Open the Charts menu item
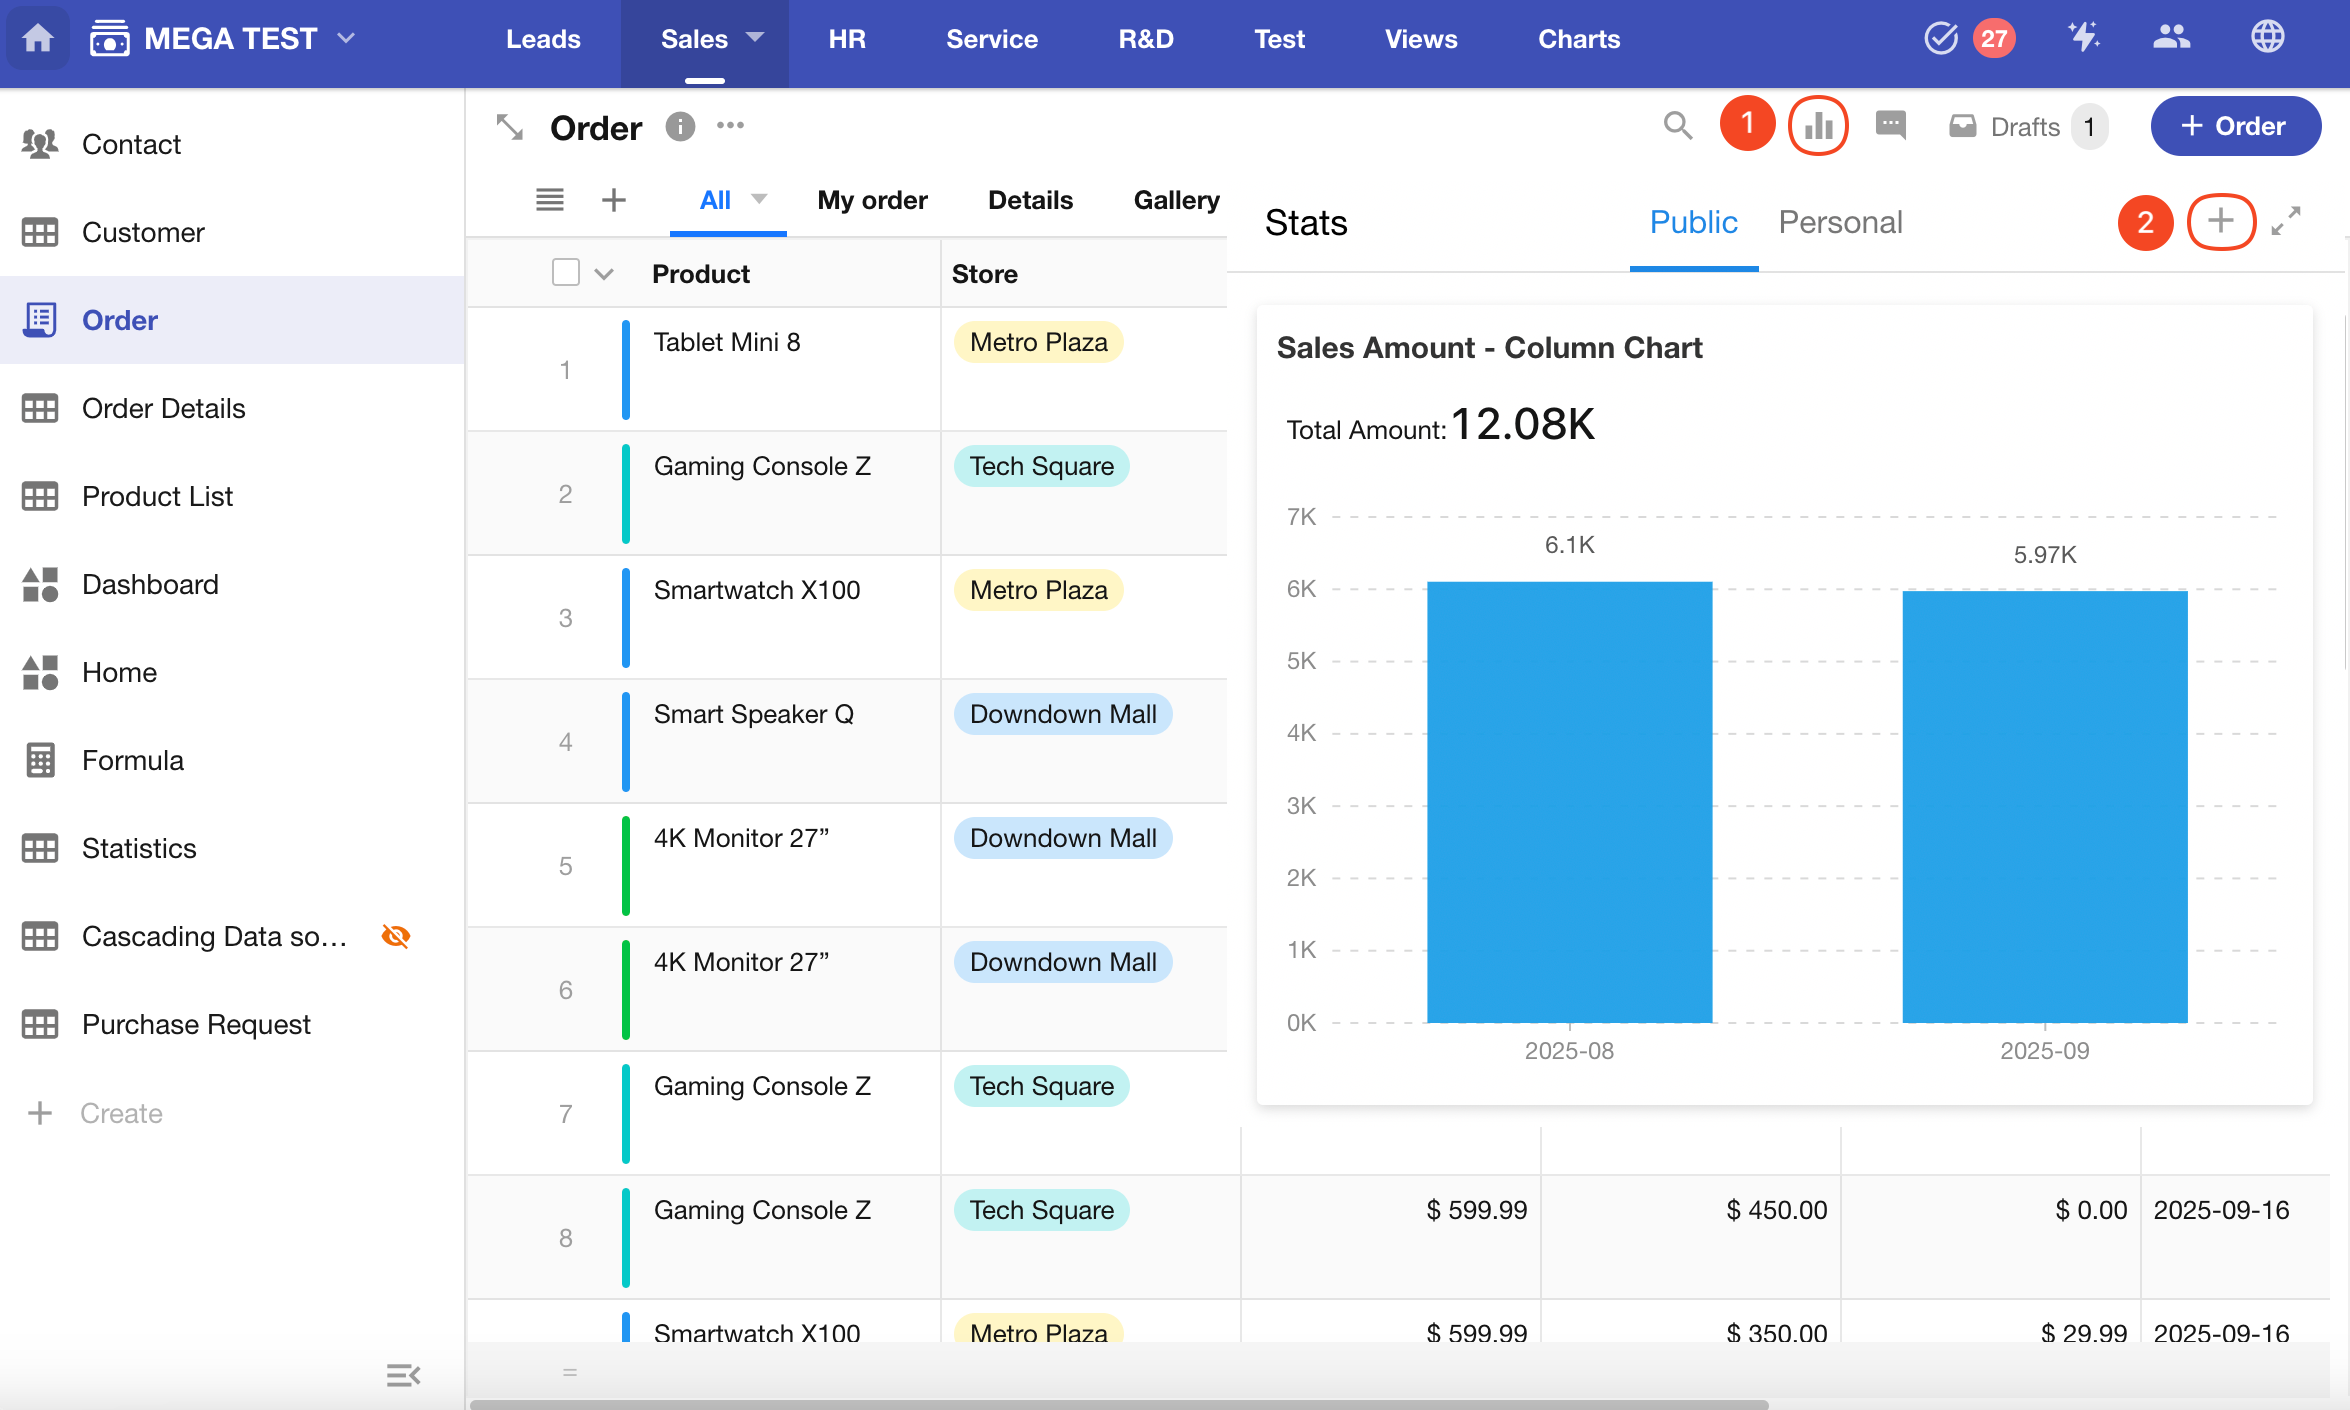 pos(1578,39)
